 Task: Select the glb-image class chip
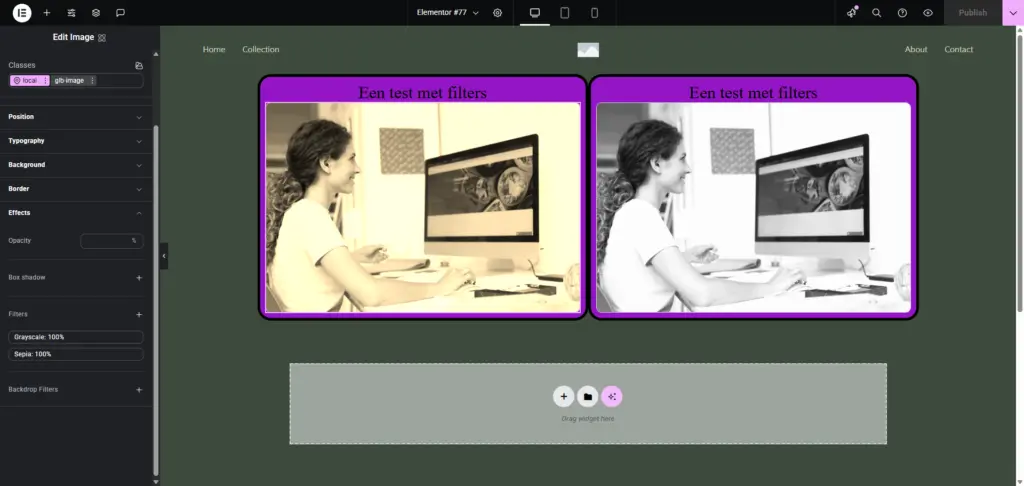[x=69, y=80]
